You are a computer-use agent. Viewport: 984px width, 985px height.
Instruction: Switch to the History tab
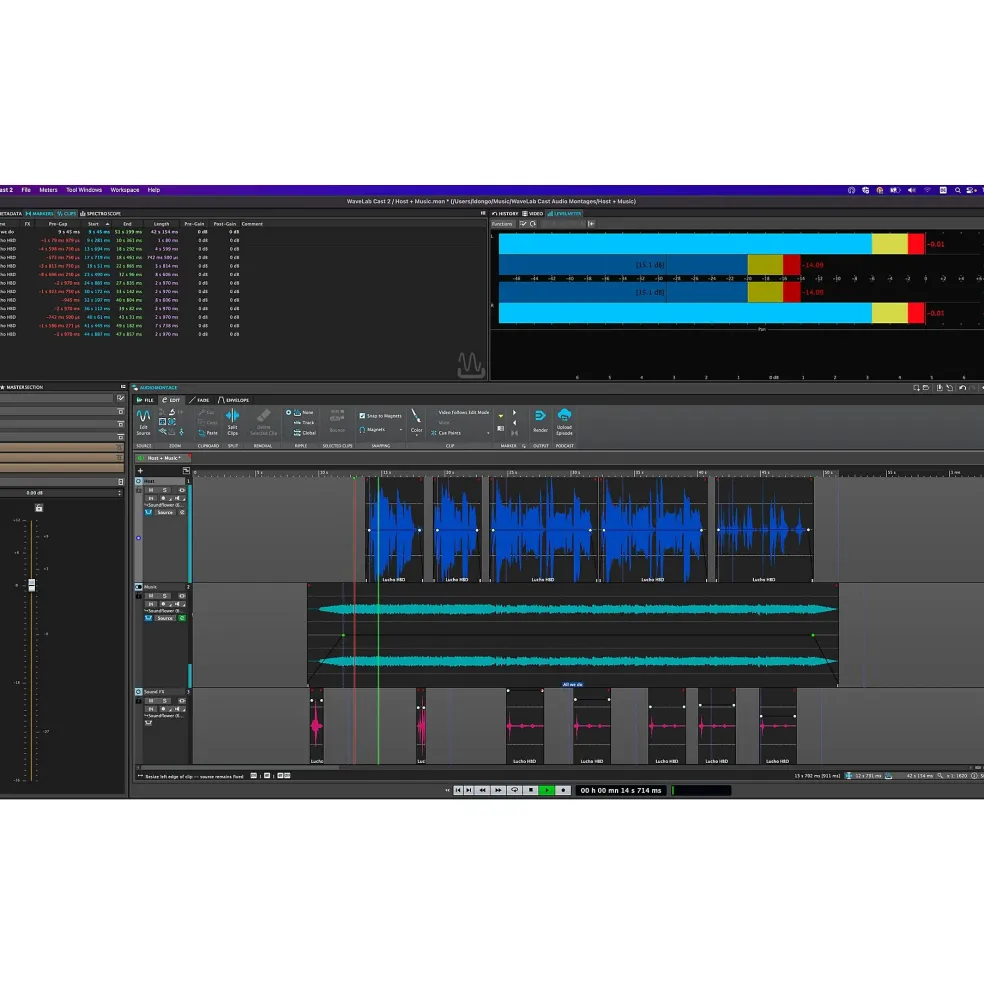[505, 214]
